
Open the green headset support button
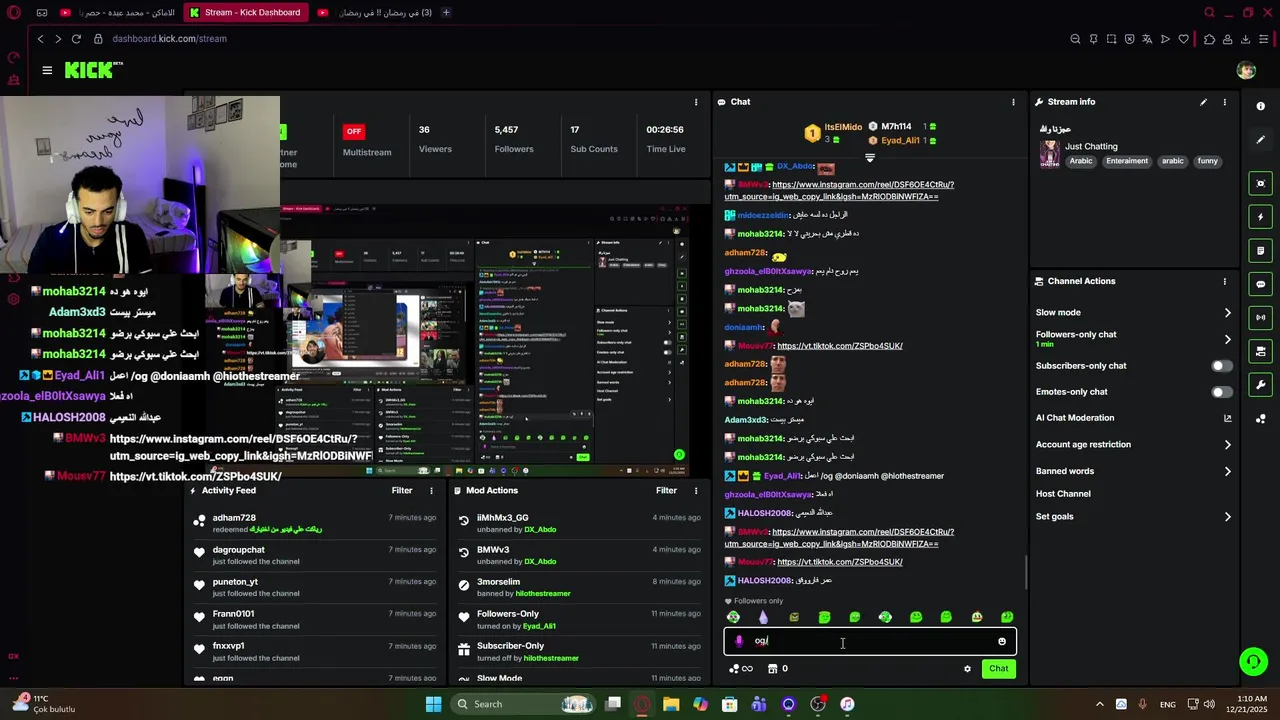point(1253,661)
